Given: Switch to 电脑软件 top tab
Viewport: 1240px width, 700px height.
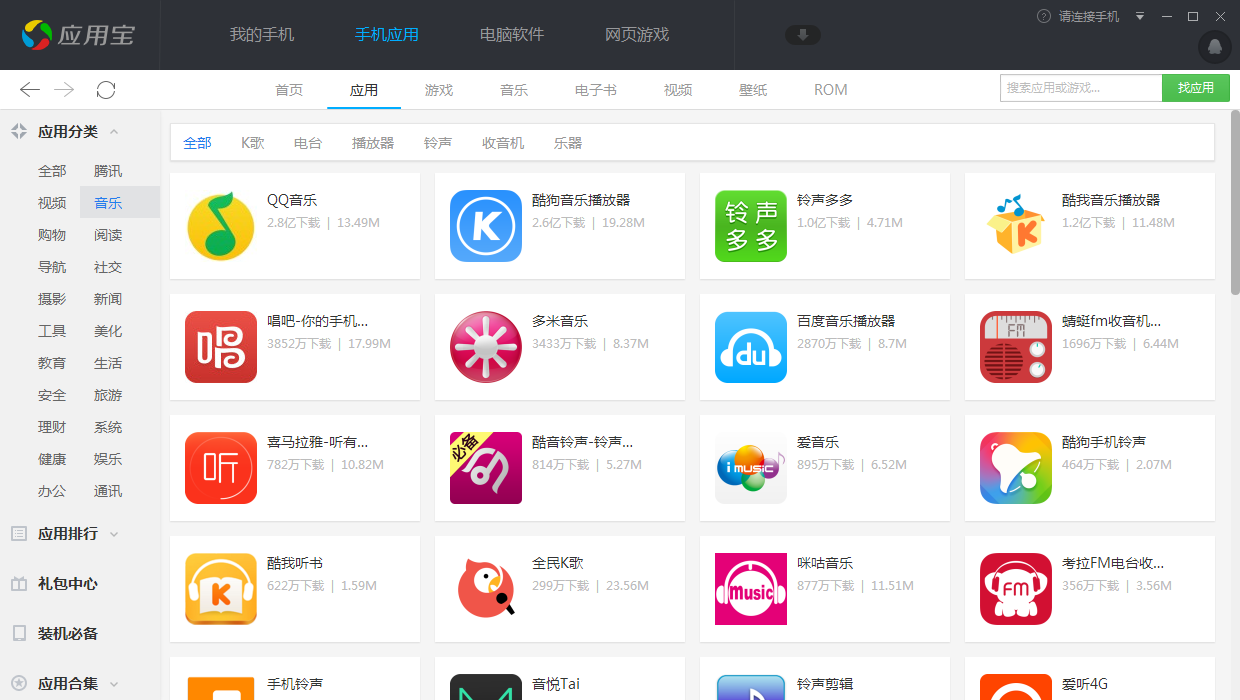Looking at the screenshot, I should point(512,34).
